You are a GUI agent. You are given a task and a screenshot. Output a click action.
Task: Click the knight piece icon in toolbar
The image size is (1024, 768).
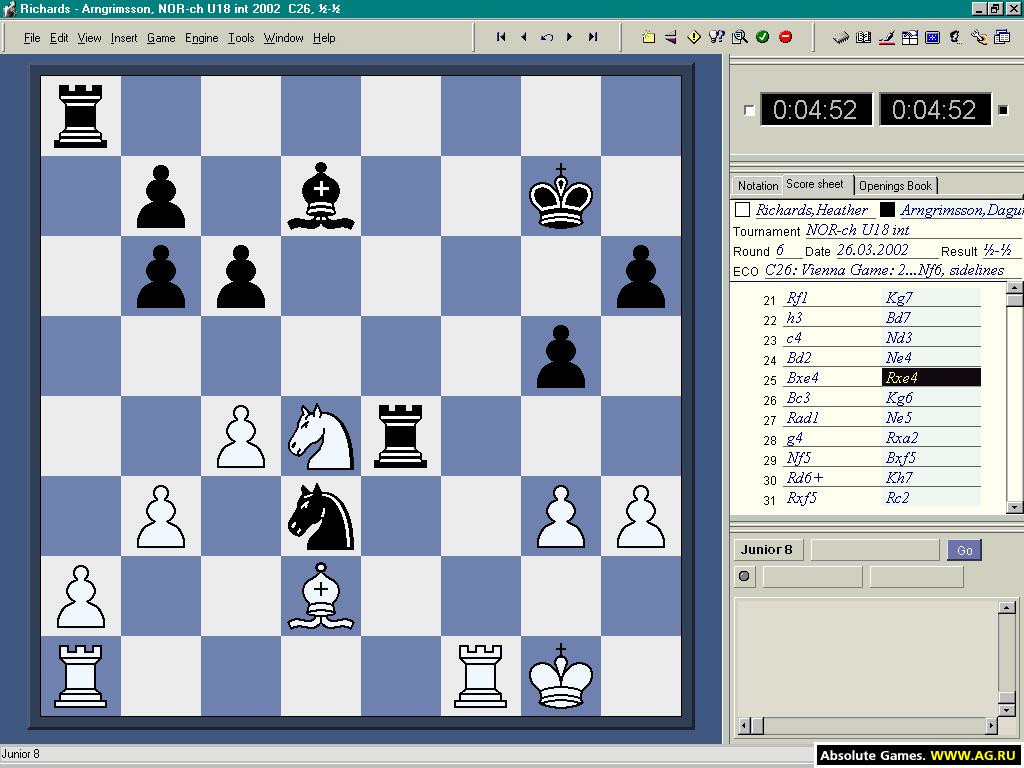[x=955, y=37]
